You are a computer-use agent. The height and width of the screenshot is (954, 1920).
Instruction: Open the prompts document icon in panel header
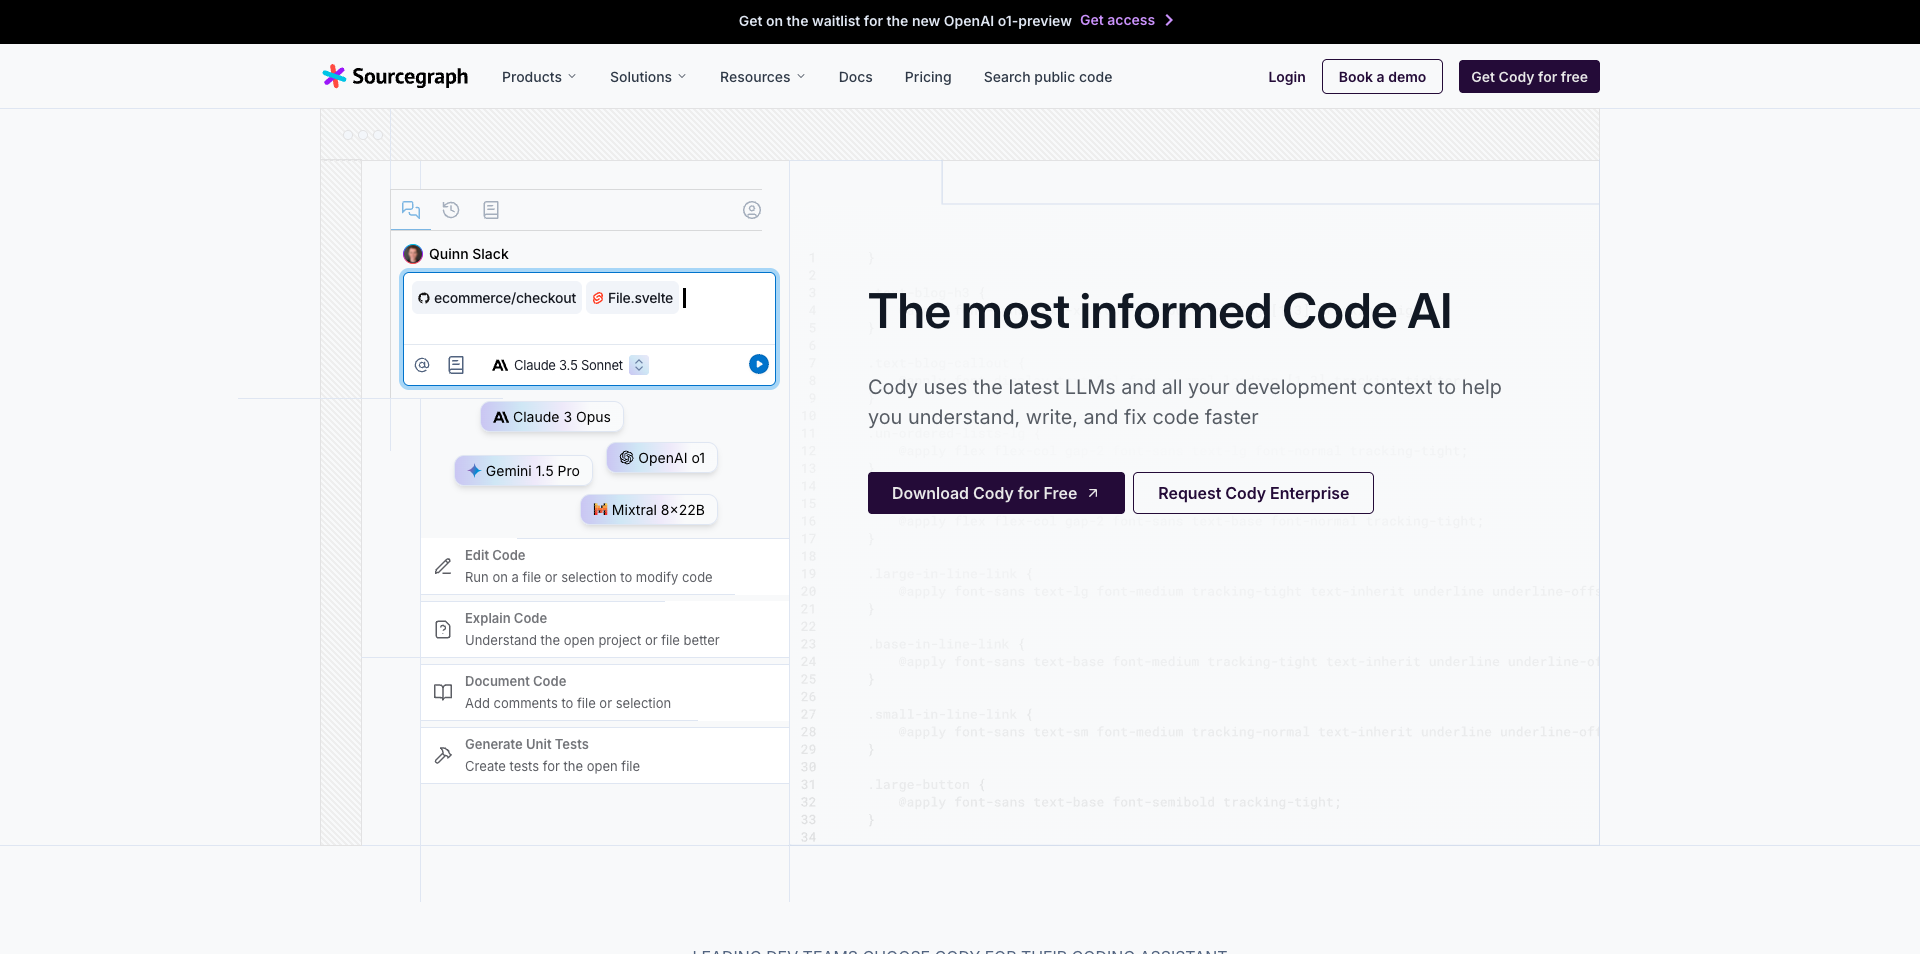[491, 210]
